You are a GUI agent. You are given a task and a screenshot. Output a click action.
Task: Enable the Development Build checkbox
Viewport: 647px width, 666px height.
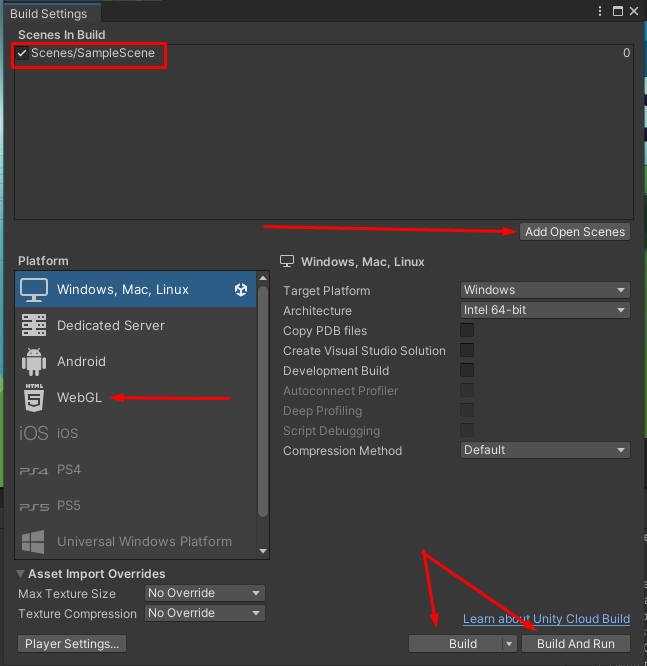[467, 371]
